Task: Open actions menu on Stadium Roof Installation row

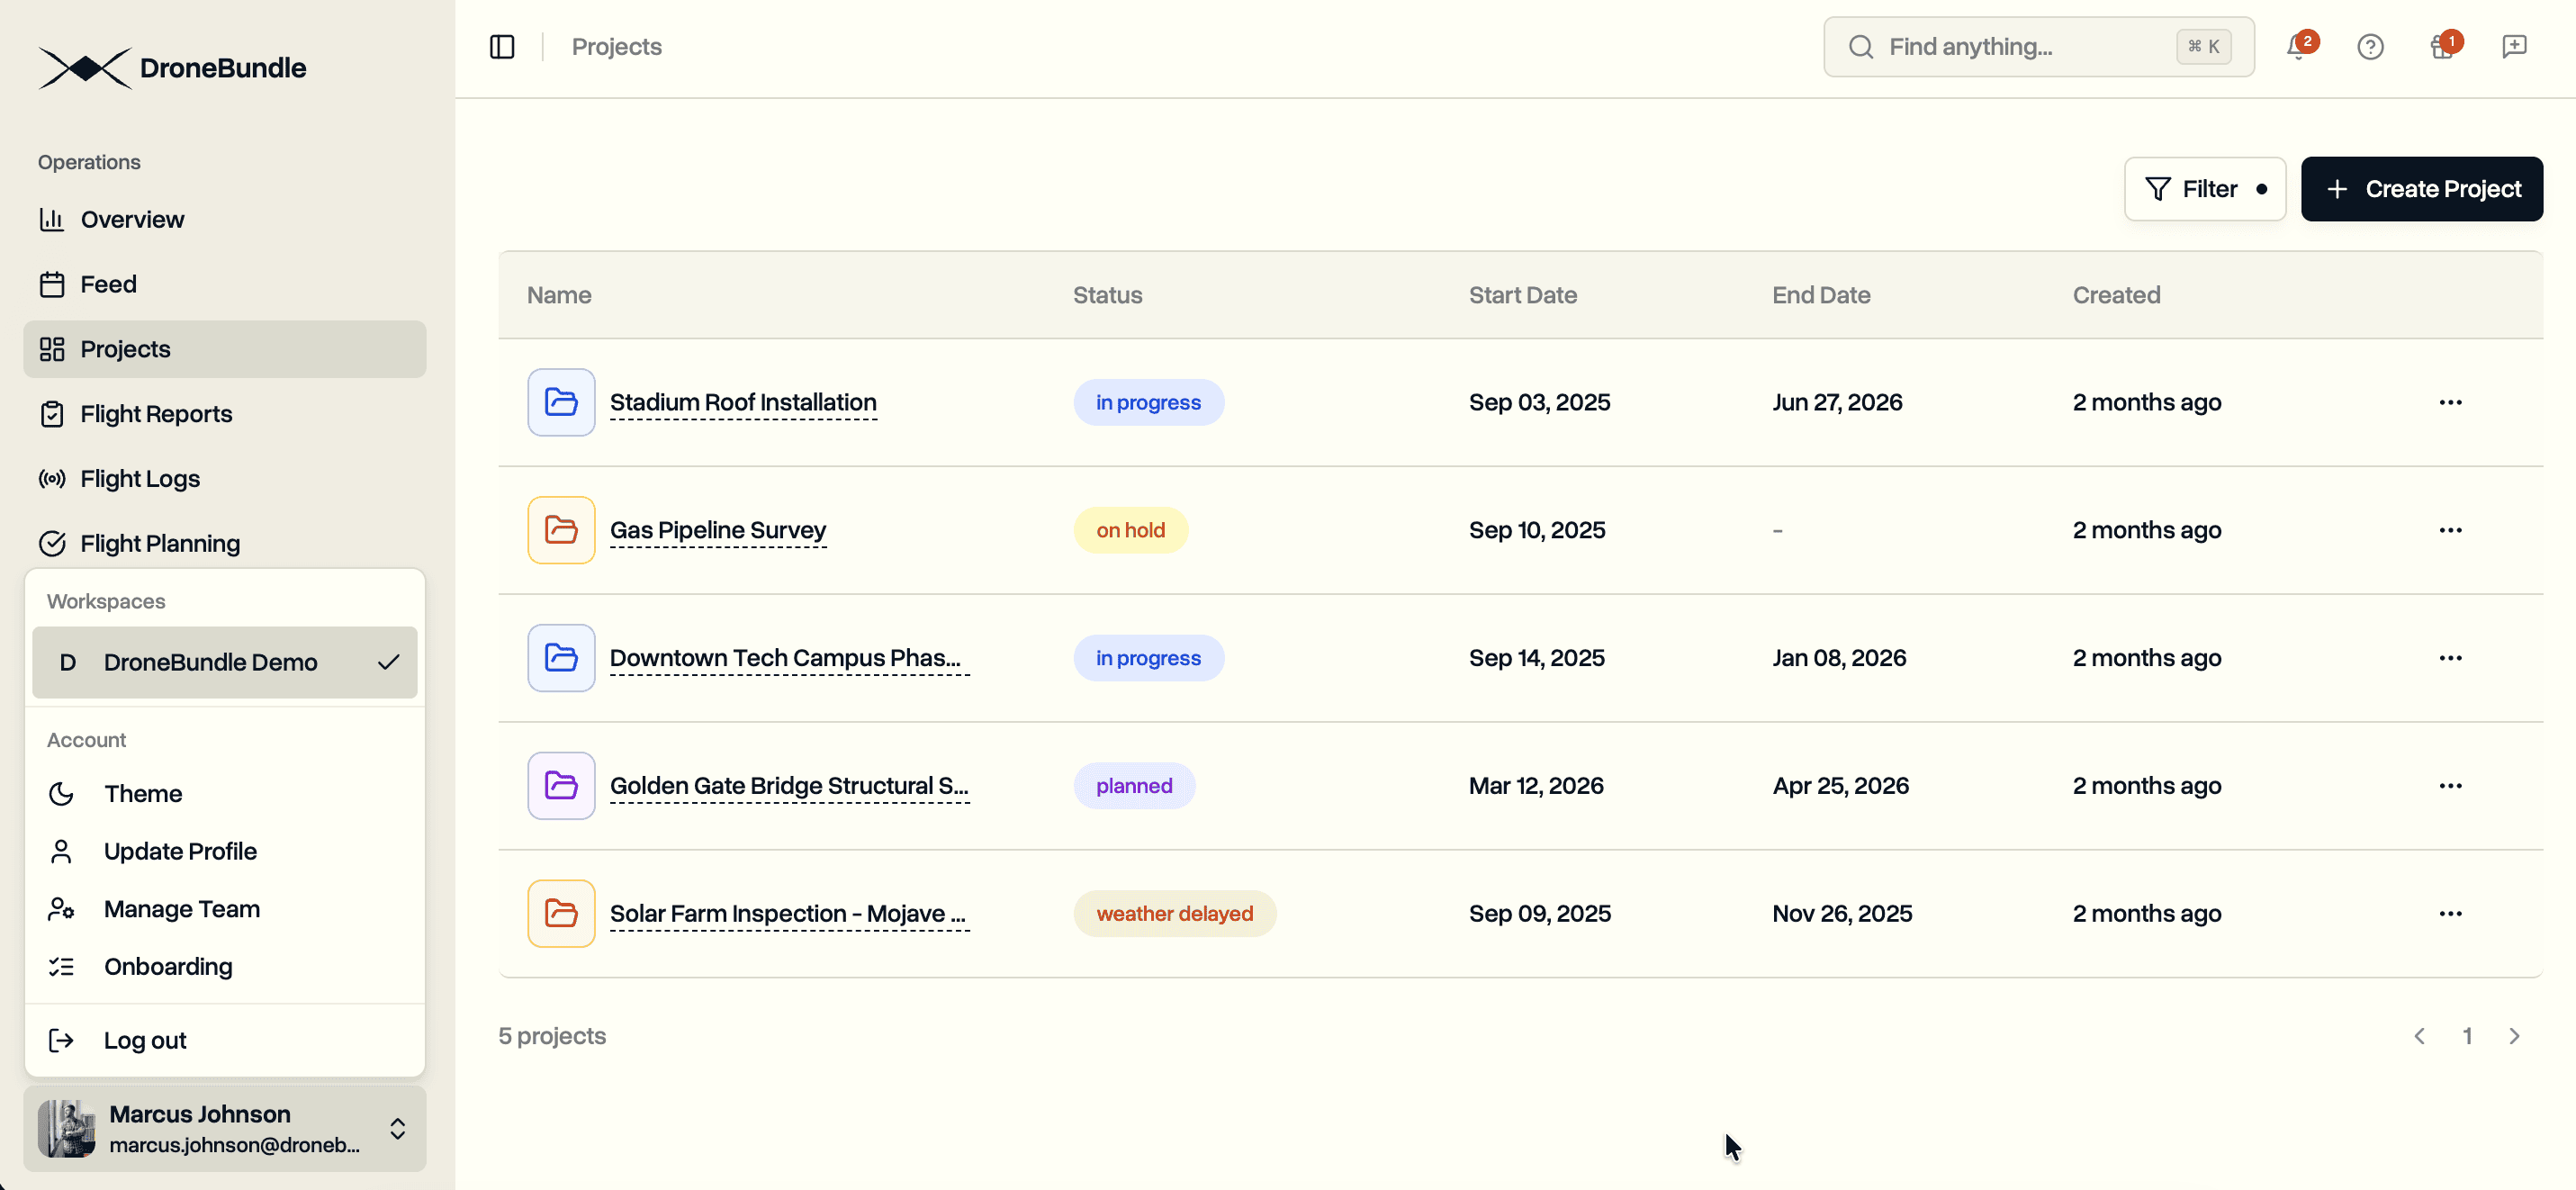Action: [x=2451, y=402]
